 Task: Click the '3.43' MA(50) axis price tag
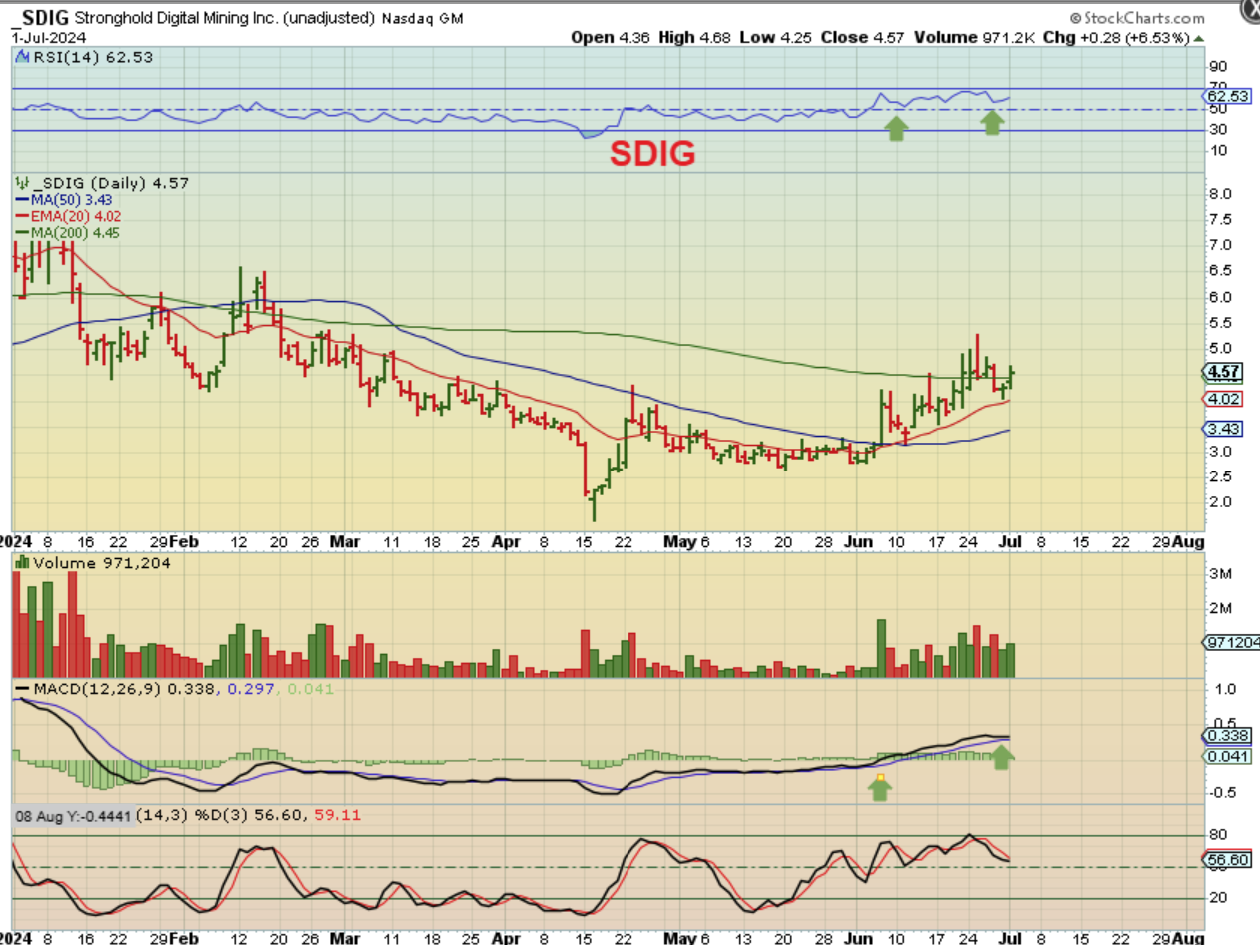click(1224, 428)
